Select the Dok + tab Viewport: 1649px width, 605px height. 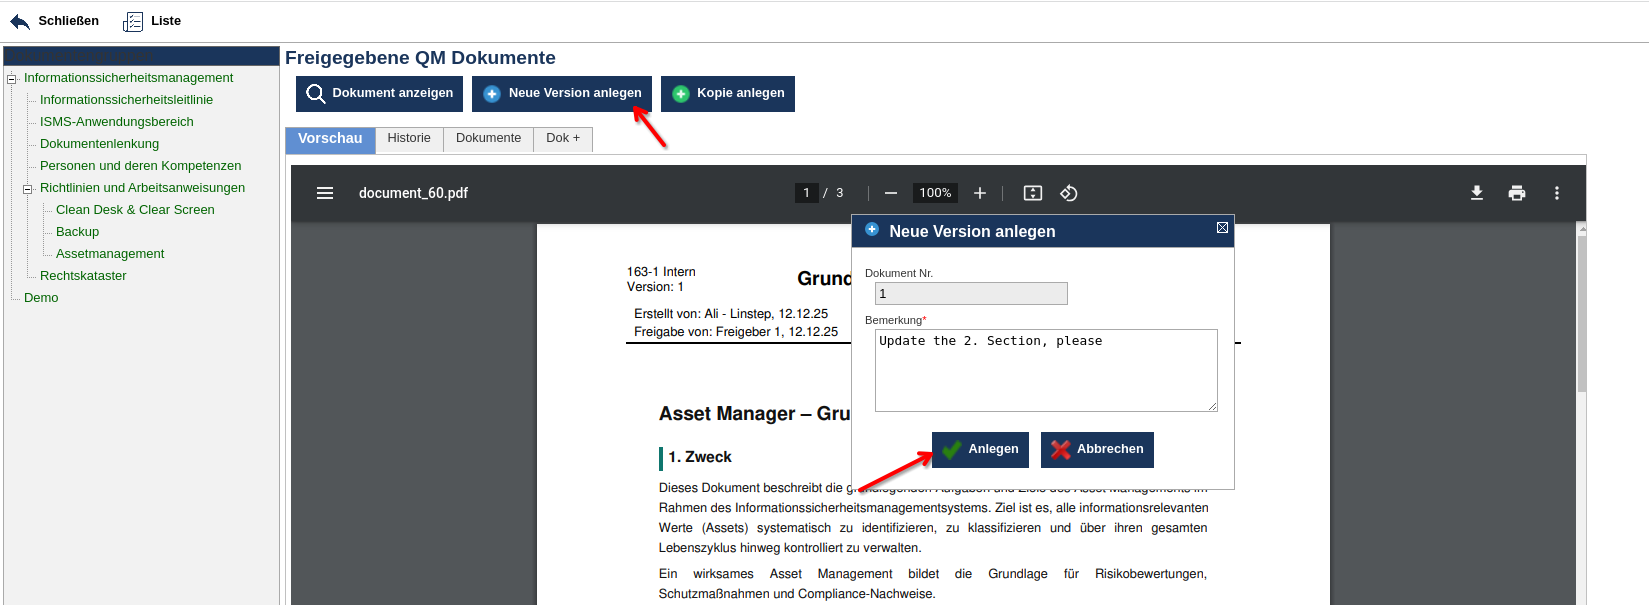click(563, 138)
